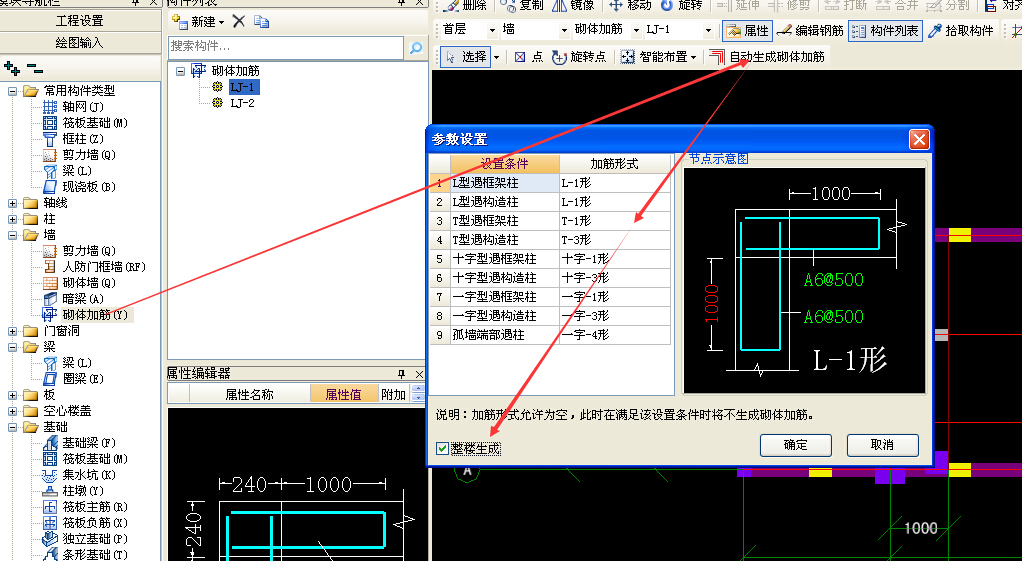Image resolution: width=1022 pixels, height=561 pixels.
Task: Click the 移动 move tool
Action: tap(630, 5)
